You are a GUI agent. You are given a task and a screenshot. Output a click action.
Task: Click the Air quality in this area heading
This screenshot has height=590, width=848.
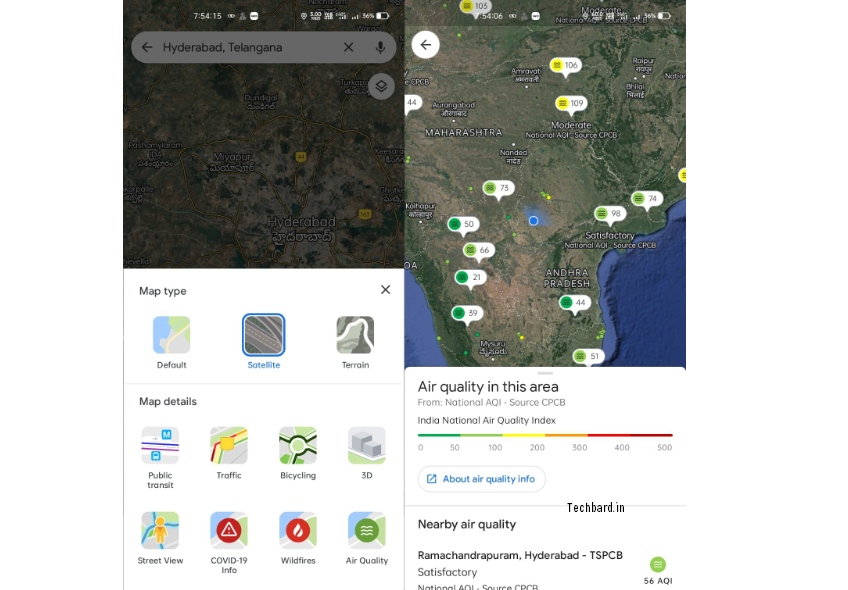[488, 387]
